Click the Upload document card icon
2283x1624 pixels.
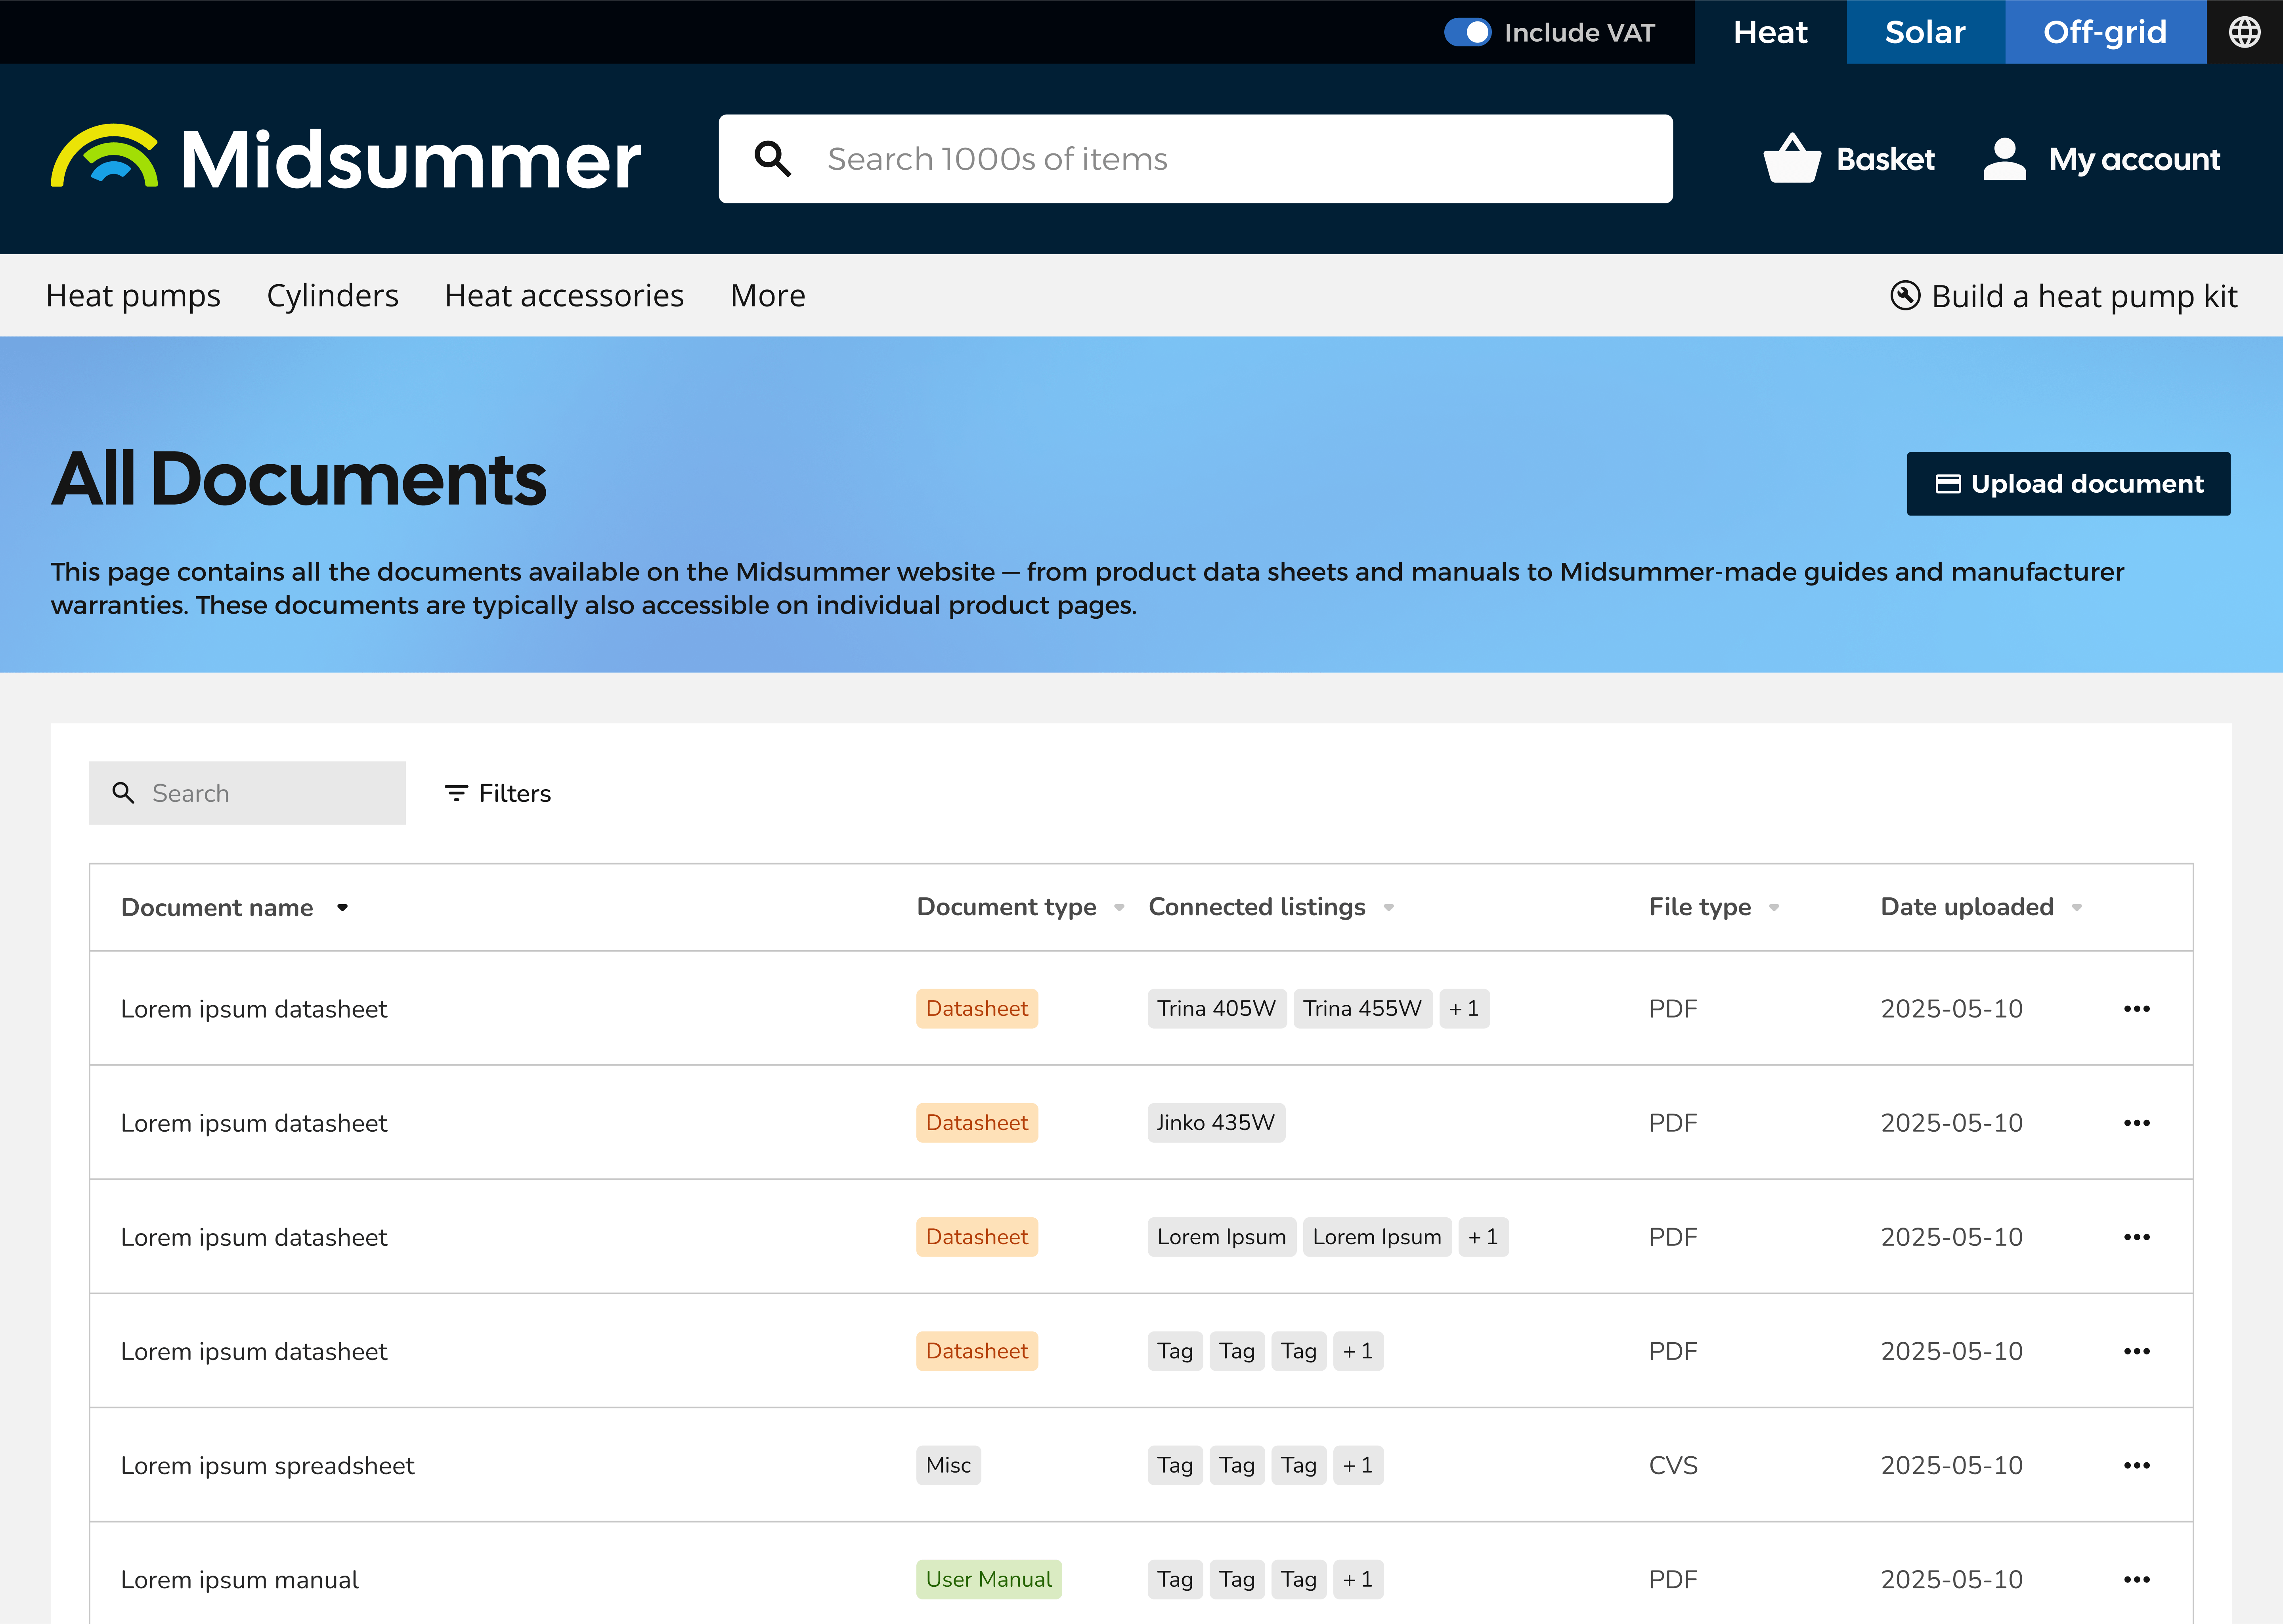[1948, 484]
